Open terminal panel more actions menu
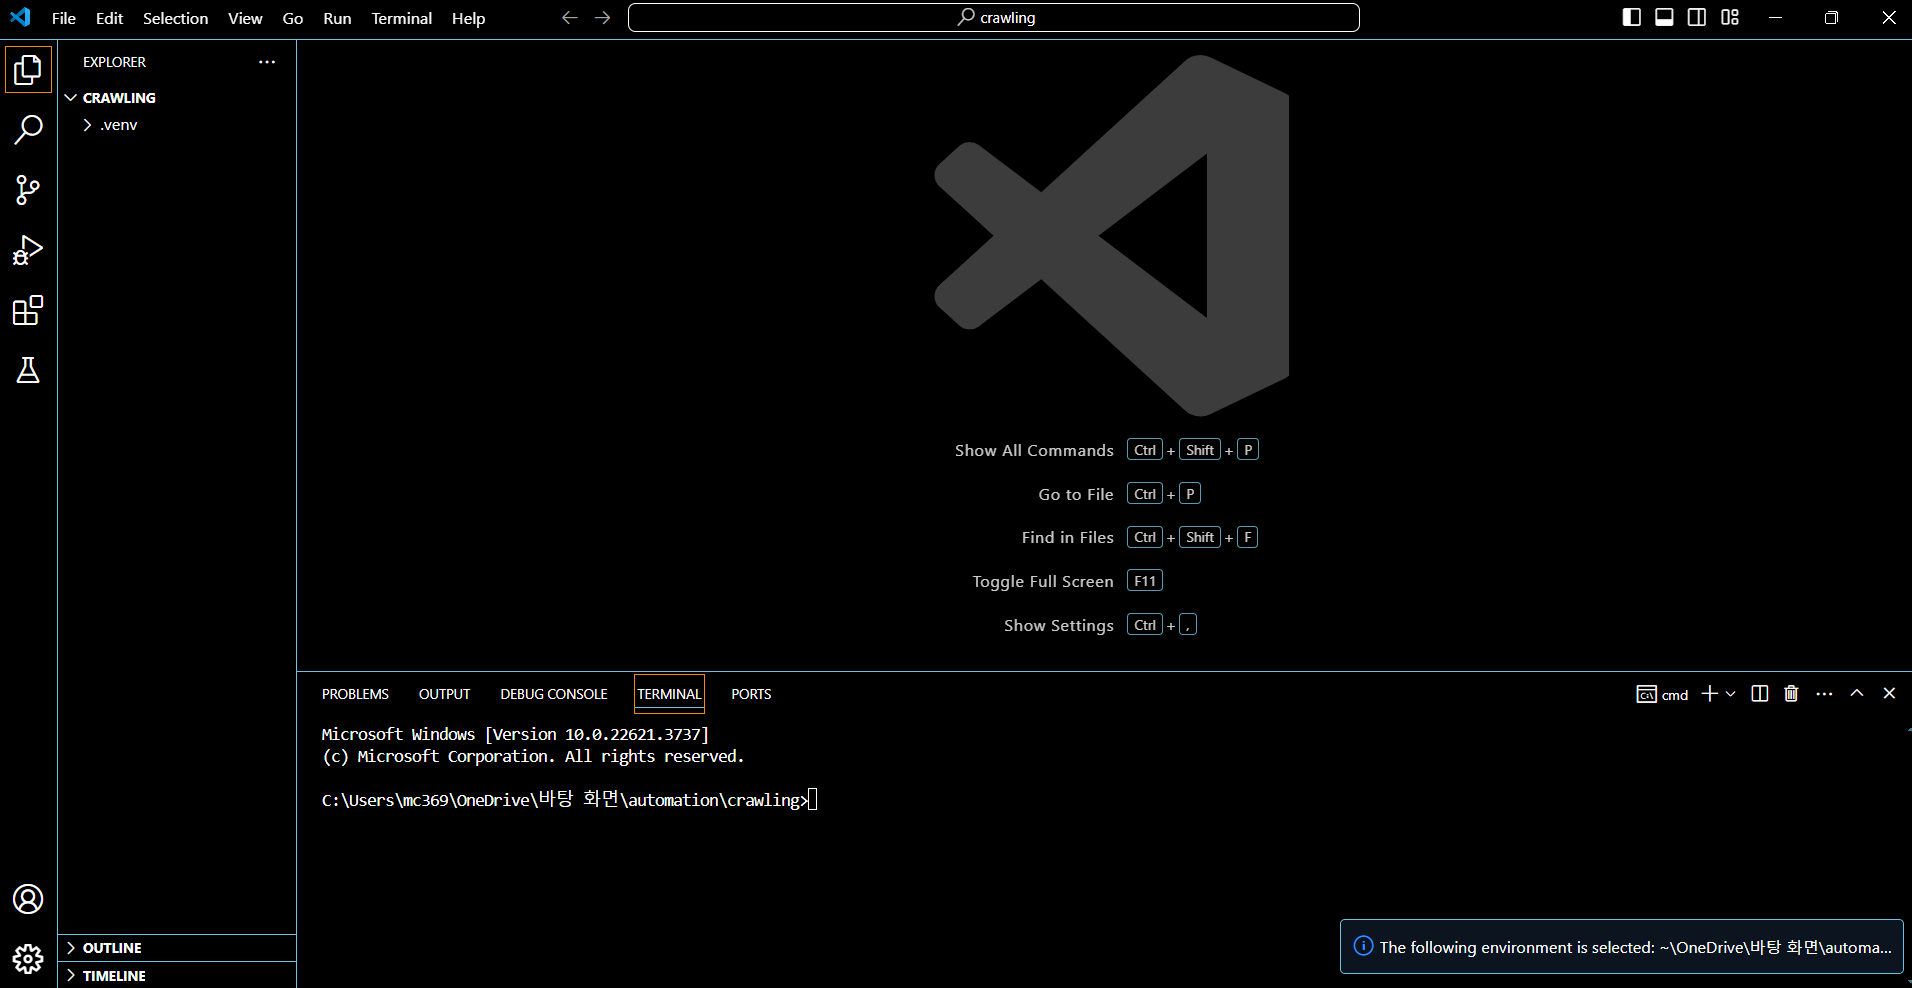This screenshot has height=988, width=1912. (1824, 694)
